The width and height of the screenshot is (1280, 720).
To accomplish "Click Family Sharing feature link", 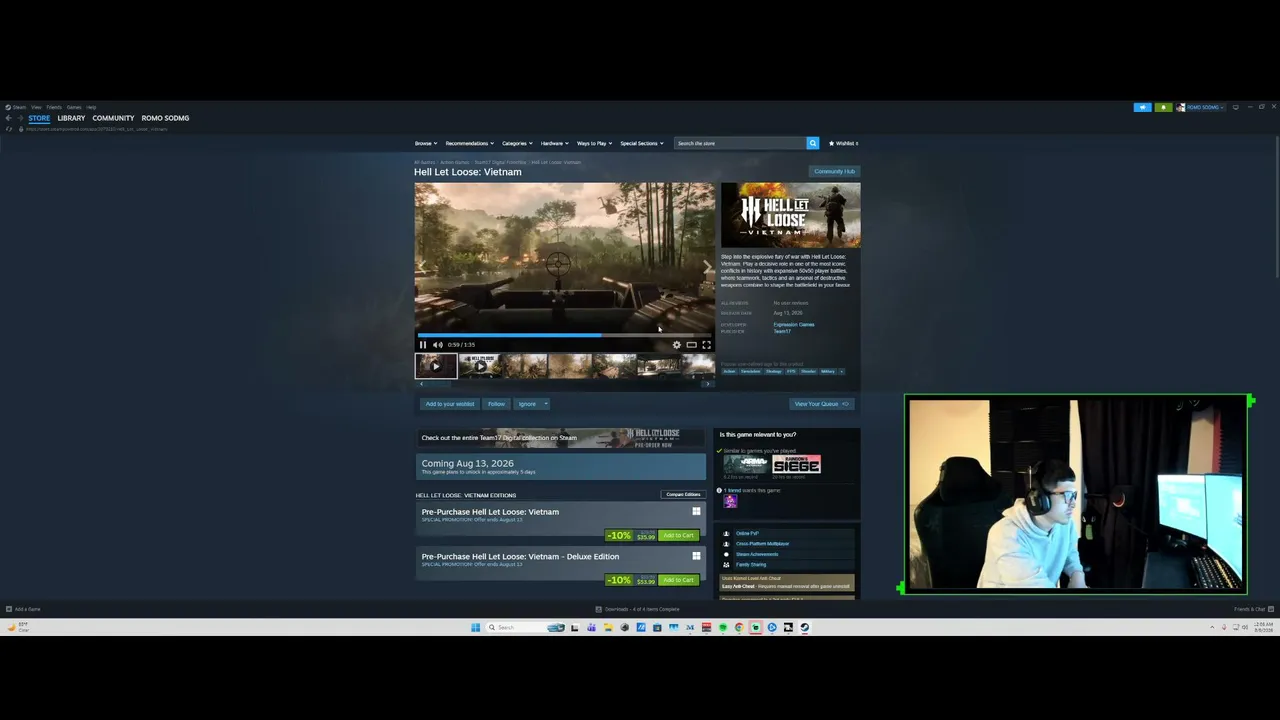I will point(751,565).
